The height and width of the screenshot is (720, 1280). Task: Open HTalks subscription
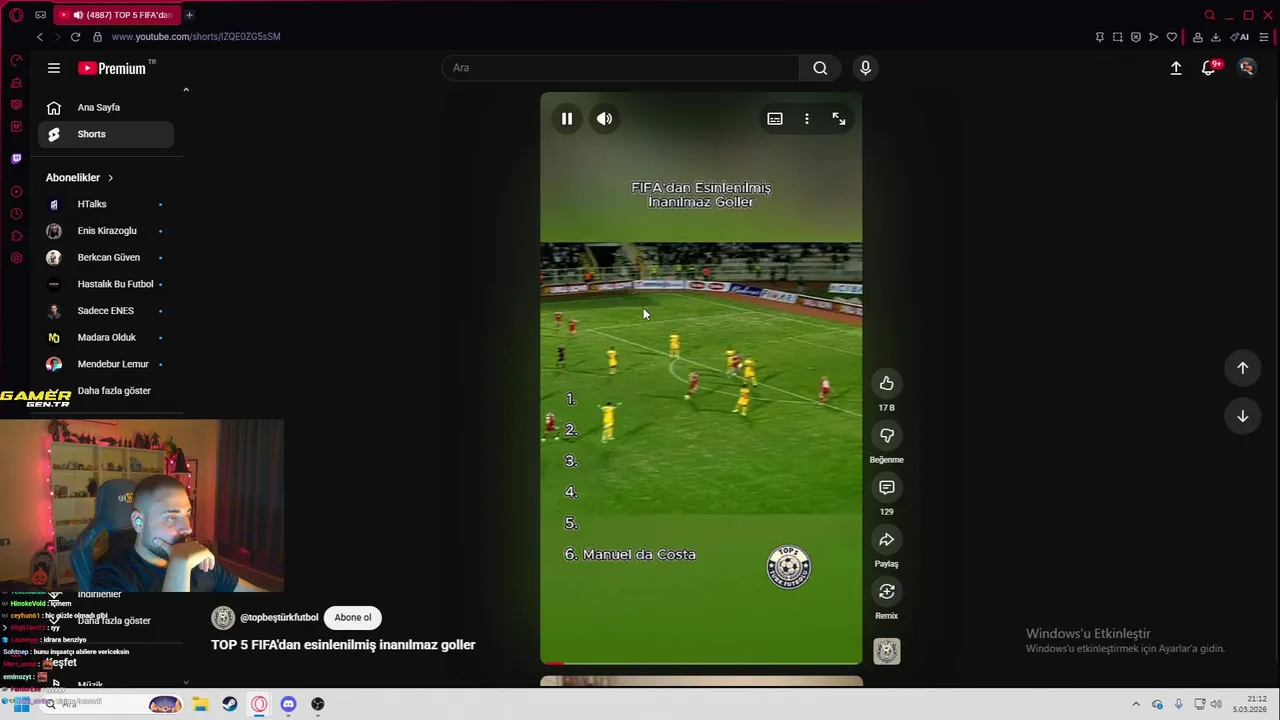click(106, 204)
